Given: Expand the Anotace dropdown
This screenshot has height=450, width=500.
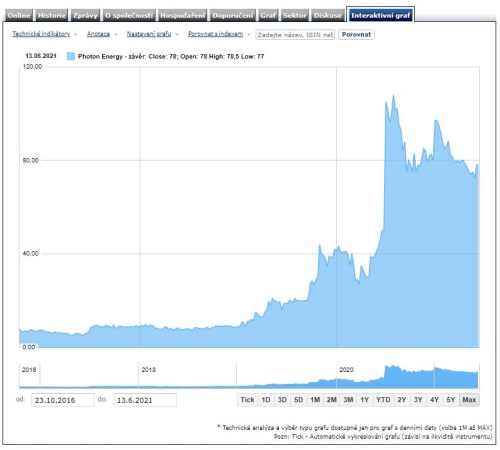Looking at the screenshot, I should tap(98, 34).
